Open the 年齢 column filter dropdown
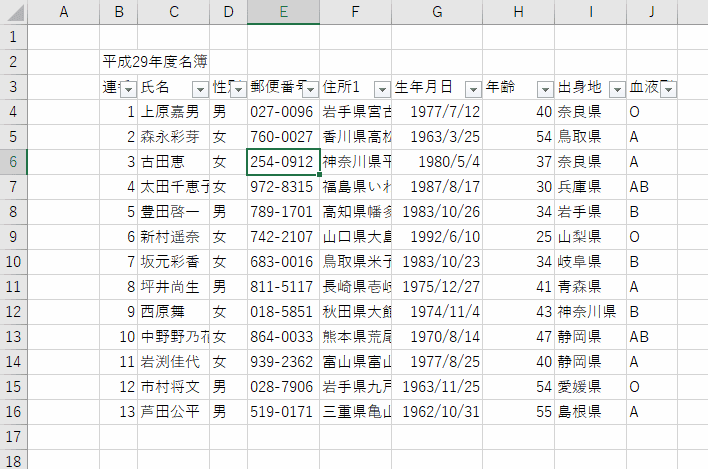 545,89
